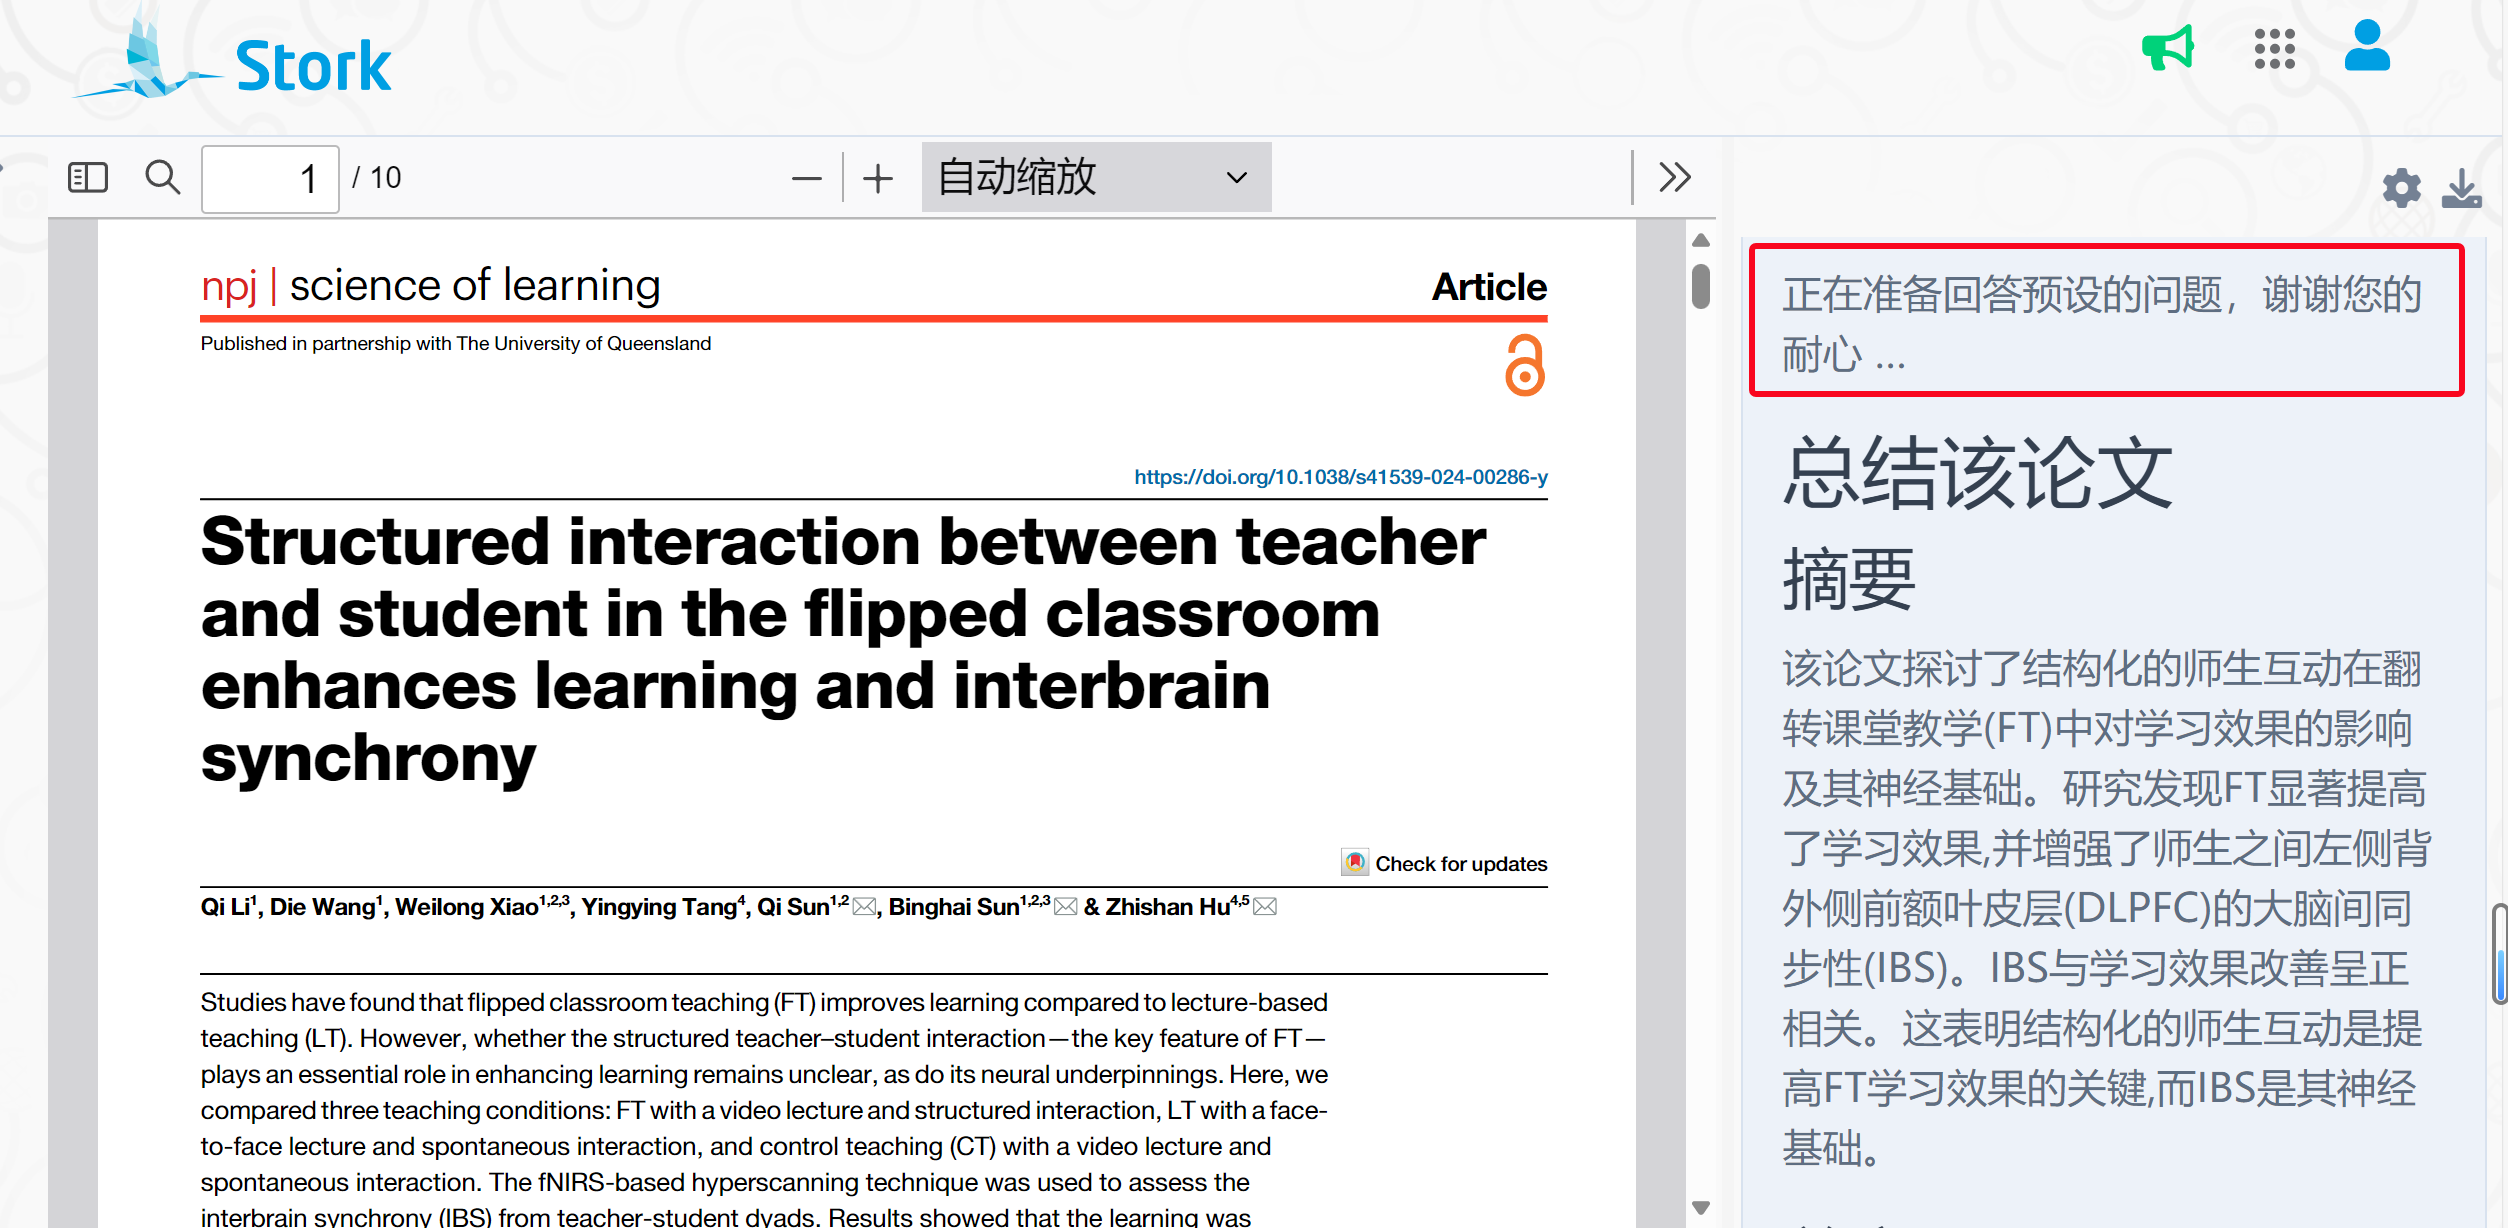Click the PDF scrollbar down arrow
The image size is (2508, 1228).
[1701, 1208]
